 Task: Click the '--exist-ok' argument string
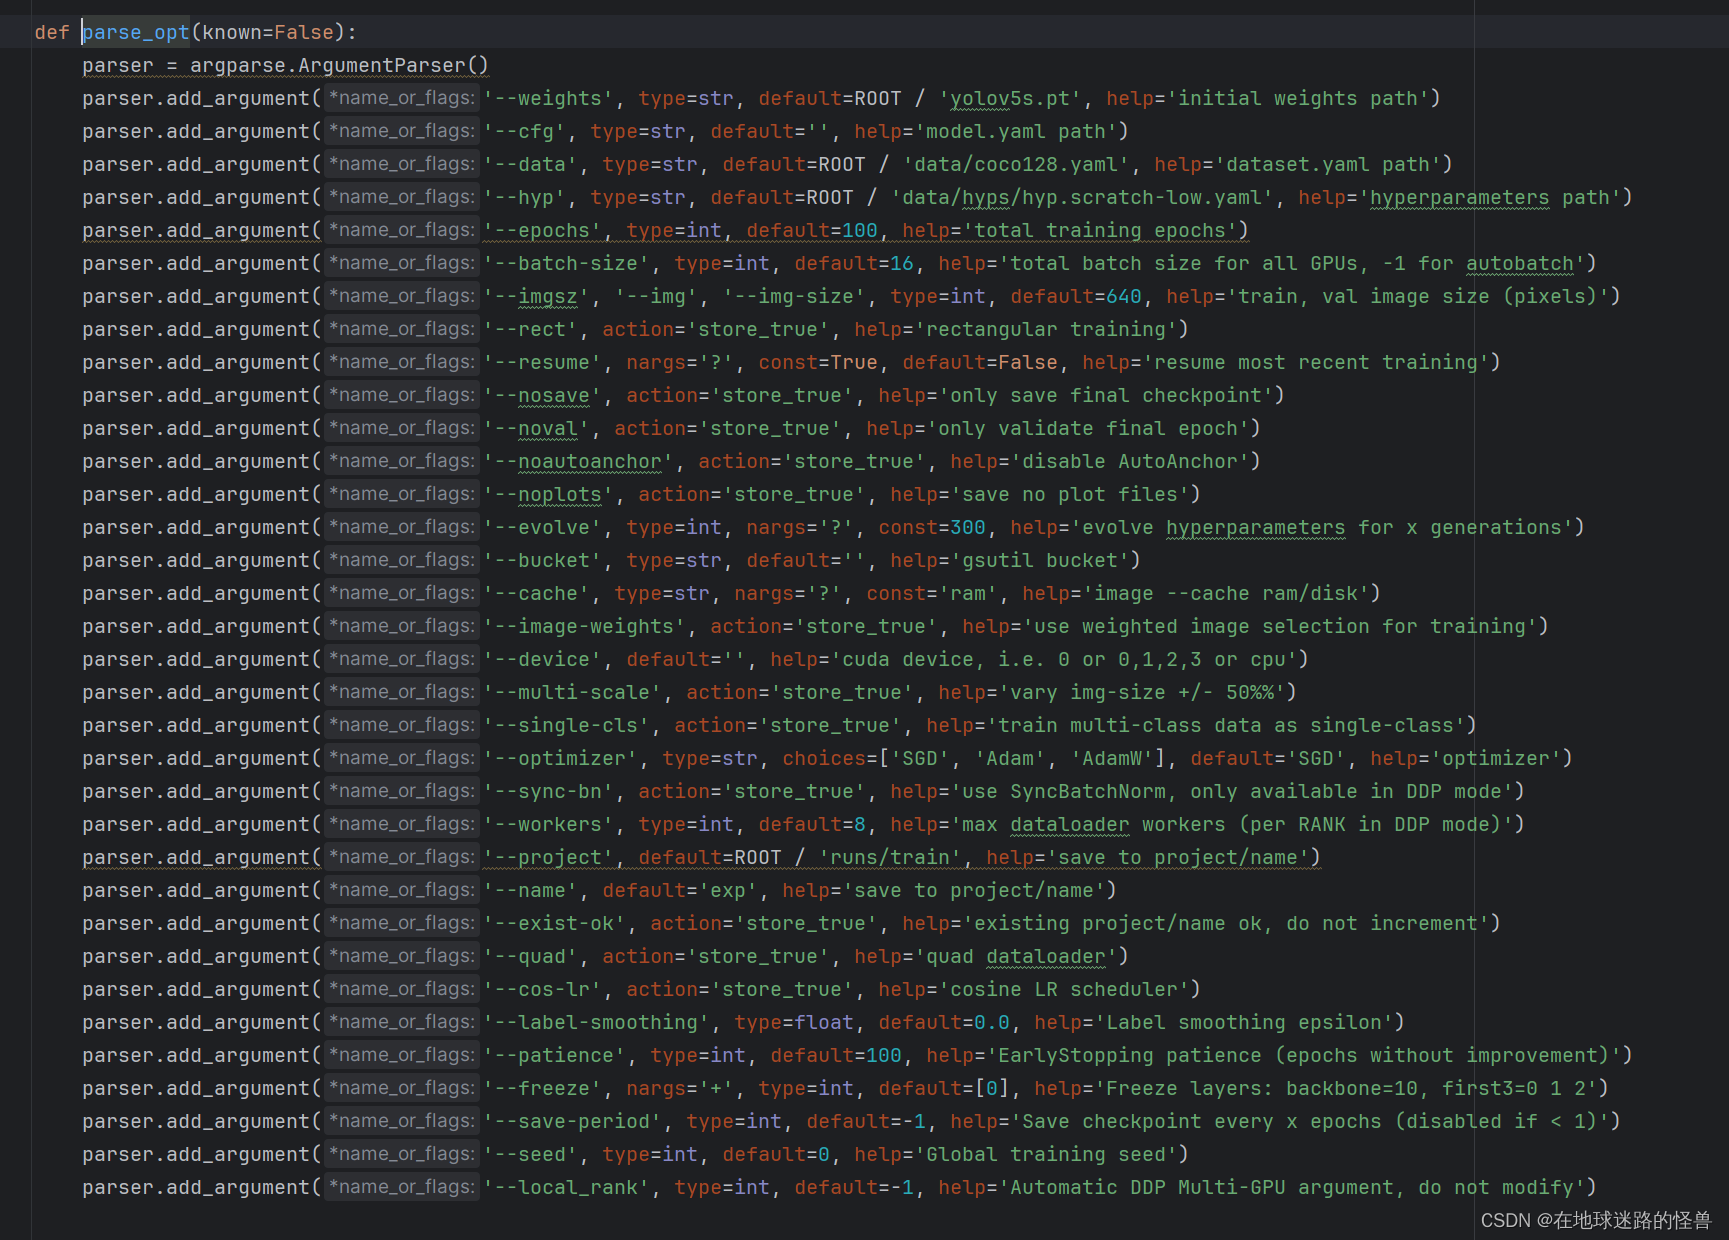point(555,923)
